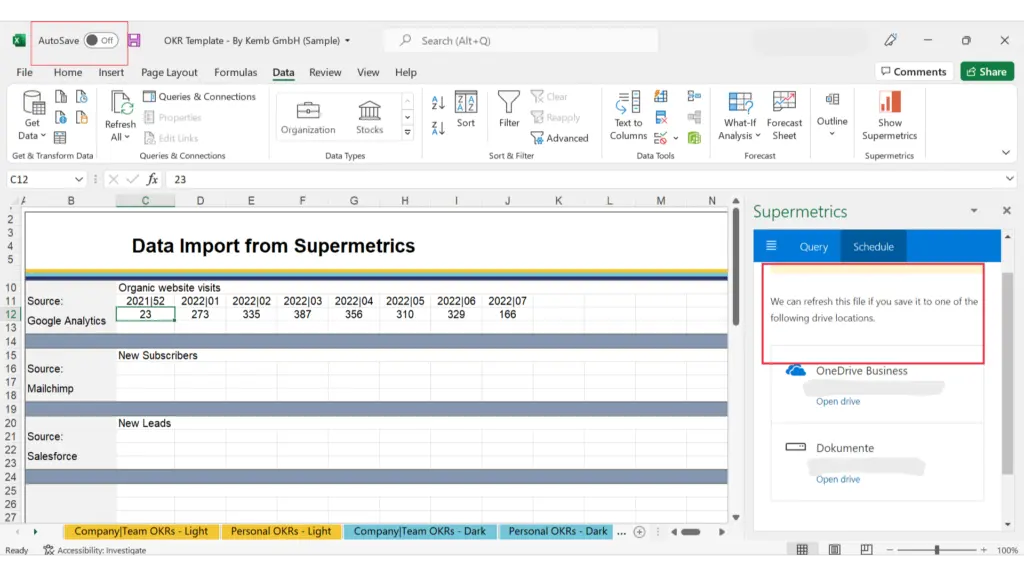Click From Table/Range icon
1024x576 pixels.
tap(60, 138)
